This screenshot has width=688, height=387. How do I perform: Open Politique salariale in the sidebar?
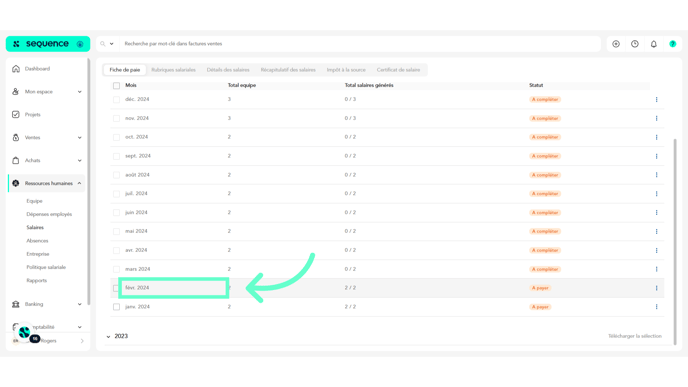[46, 267]
